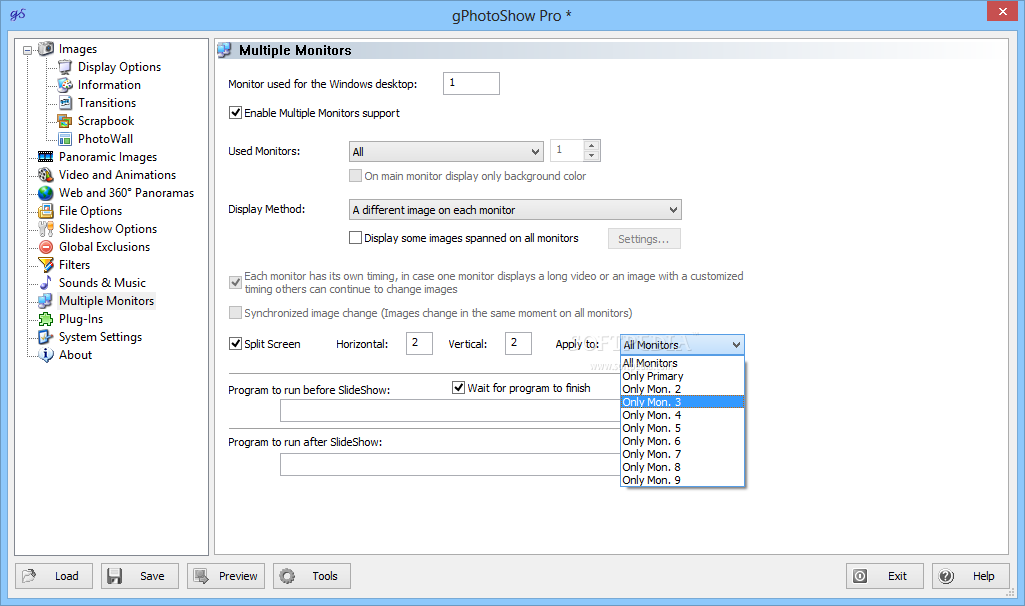This screenshot has width=1025, height=606.
Task: Open Global Exclusions in tree
Action: pyautogui.click(x=105, y=247)
